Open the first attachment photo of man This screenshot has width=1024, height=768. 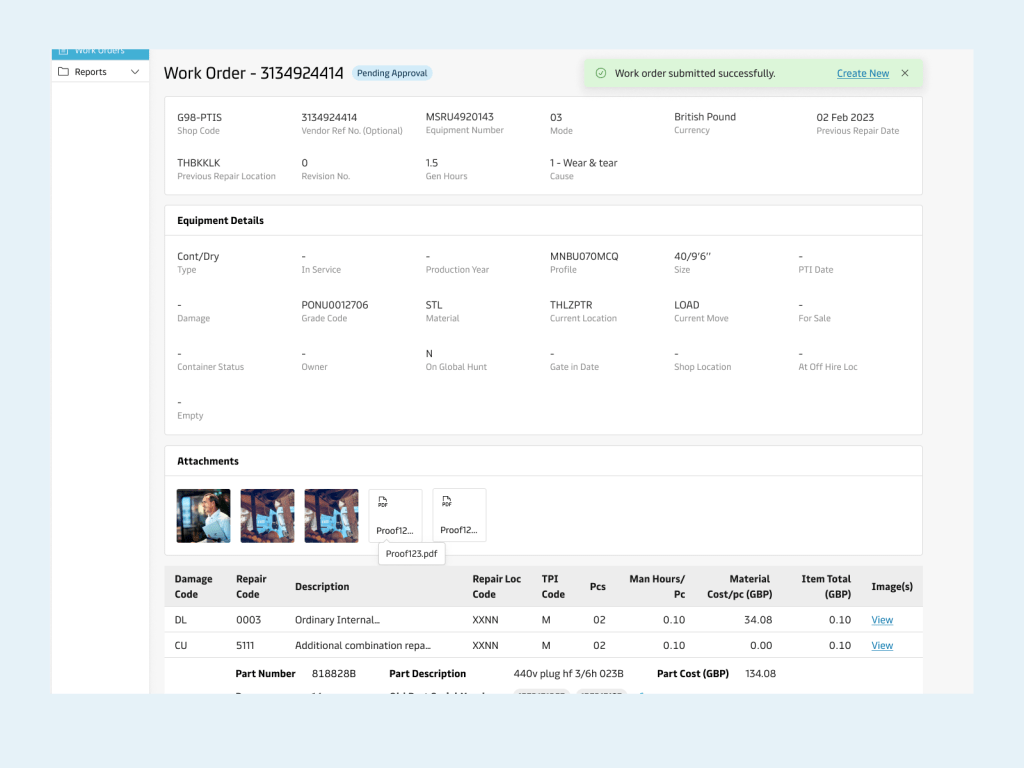coord(203,515)
